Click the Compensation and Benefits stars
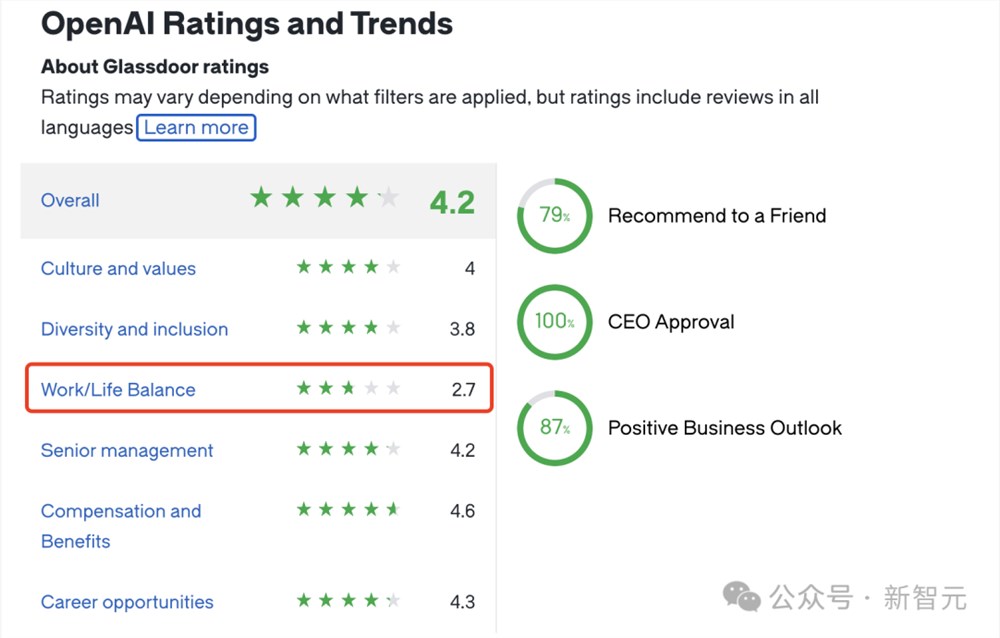 pyautogui.click(x=348, y=510)
